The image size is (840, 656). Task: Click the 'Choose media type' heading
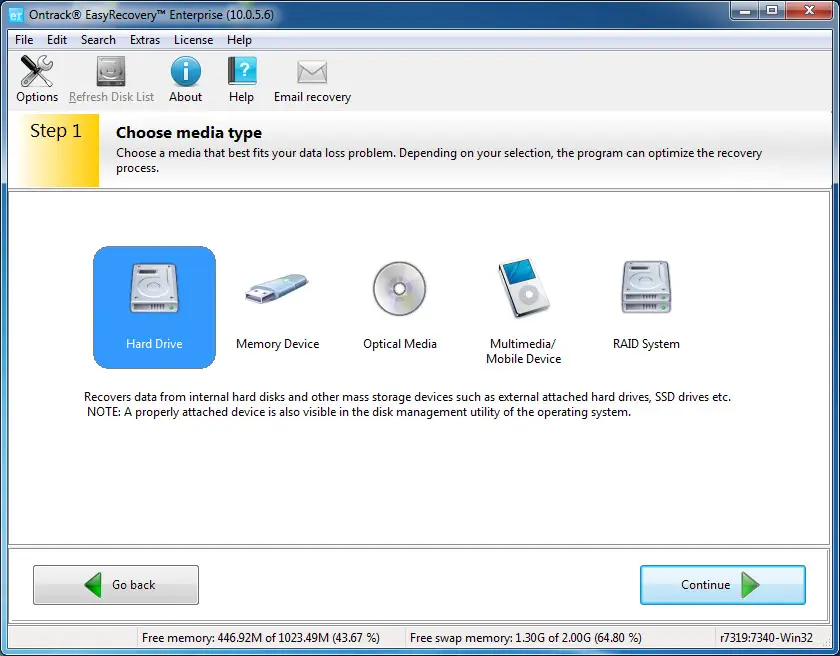point(189,132)
